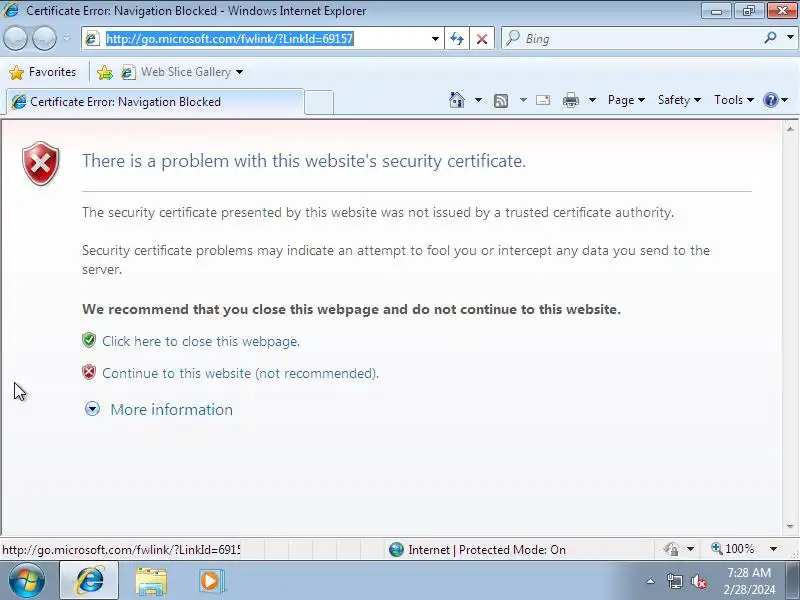Screen dimensions: 800x600
Task: Click the Back navigation button
Action: (x=15, y=38)
